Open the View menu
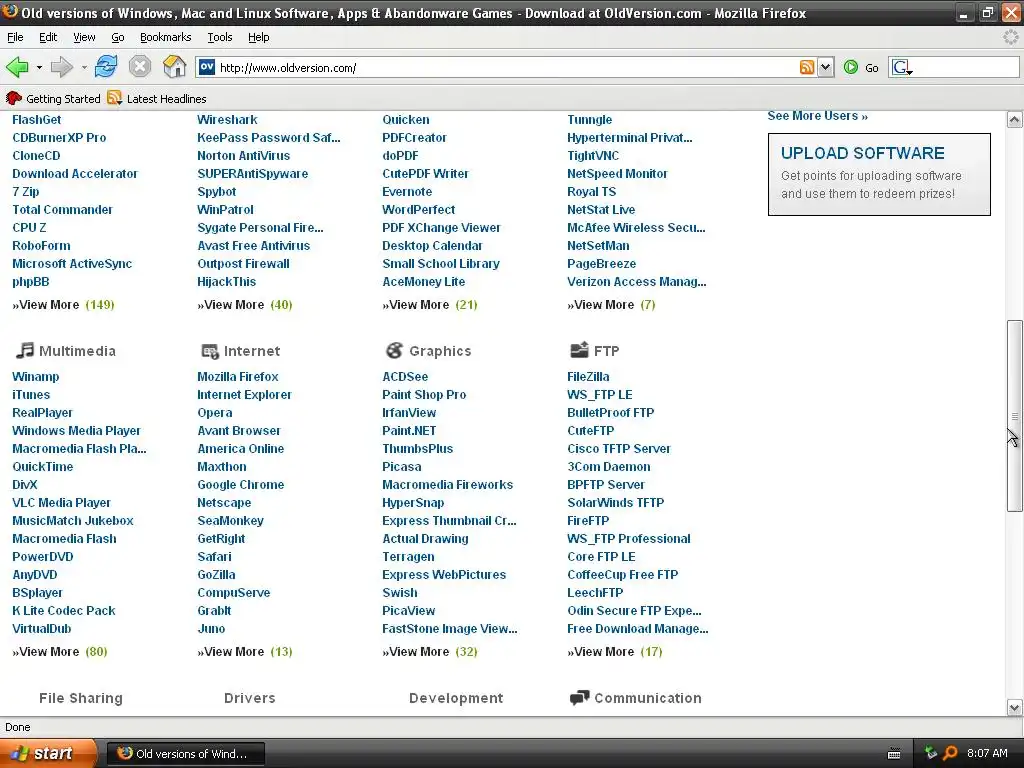Viewport: 1024px width, 768px height. [84, 37]
